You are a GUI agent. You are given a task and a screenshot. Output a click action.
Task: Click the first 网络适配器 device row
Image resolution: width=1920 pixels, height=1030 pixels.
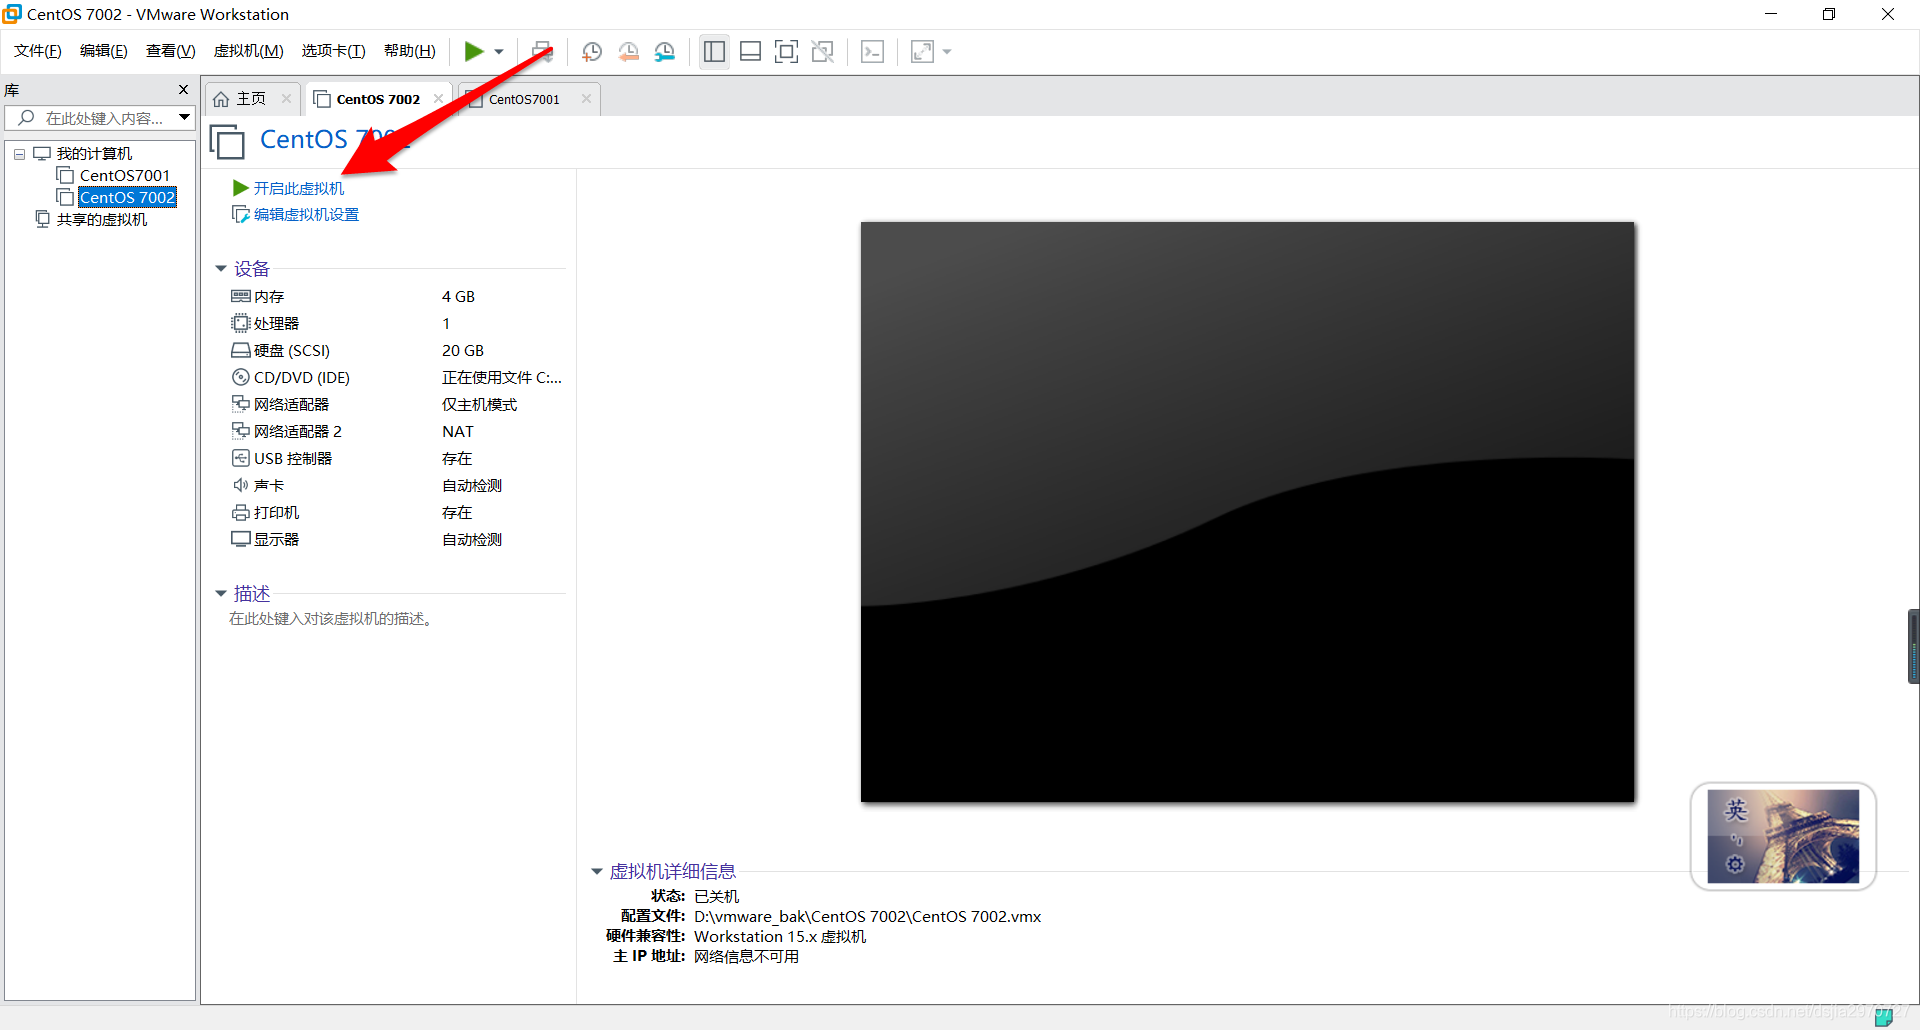click(396, 405)
